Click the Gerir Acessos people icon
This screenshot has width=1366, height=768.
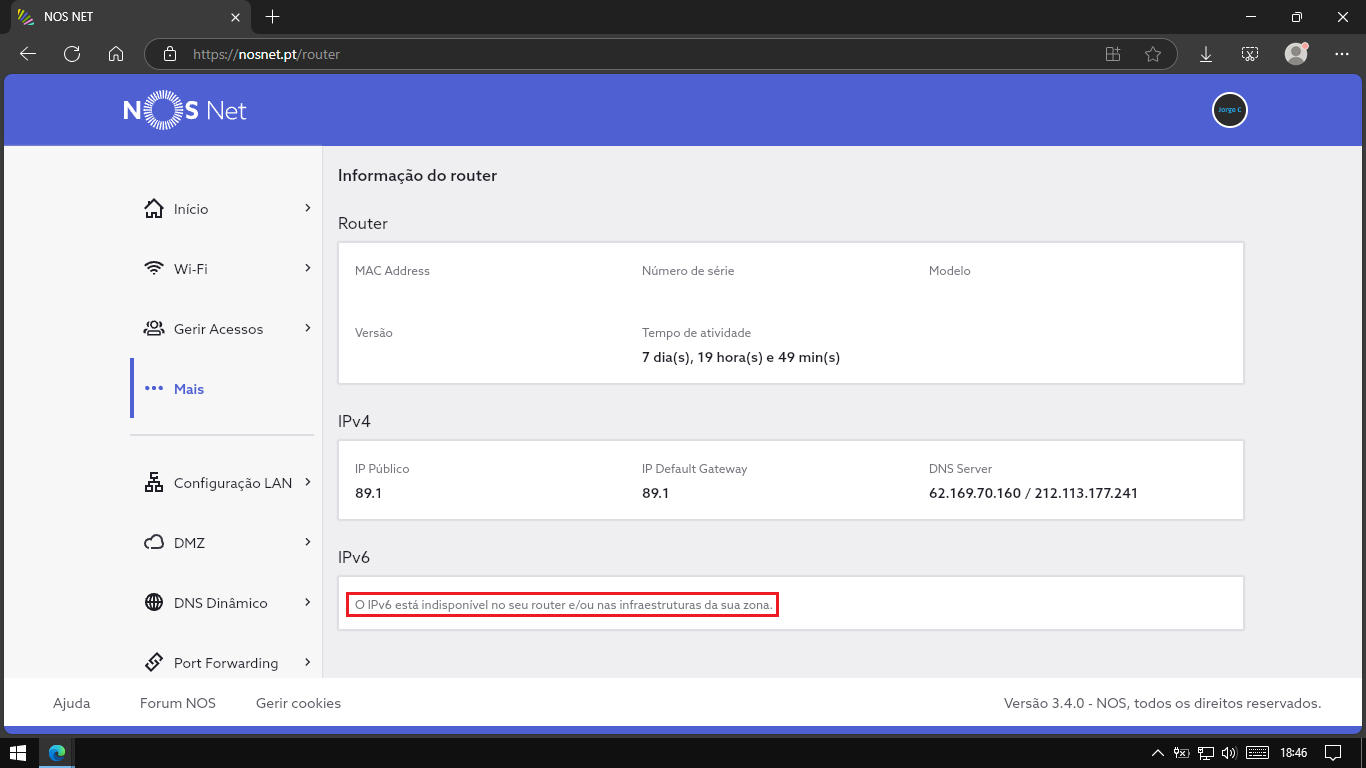[154, 329]
